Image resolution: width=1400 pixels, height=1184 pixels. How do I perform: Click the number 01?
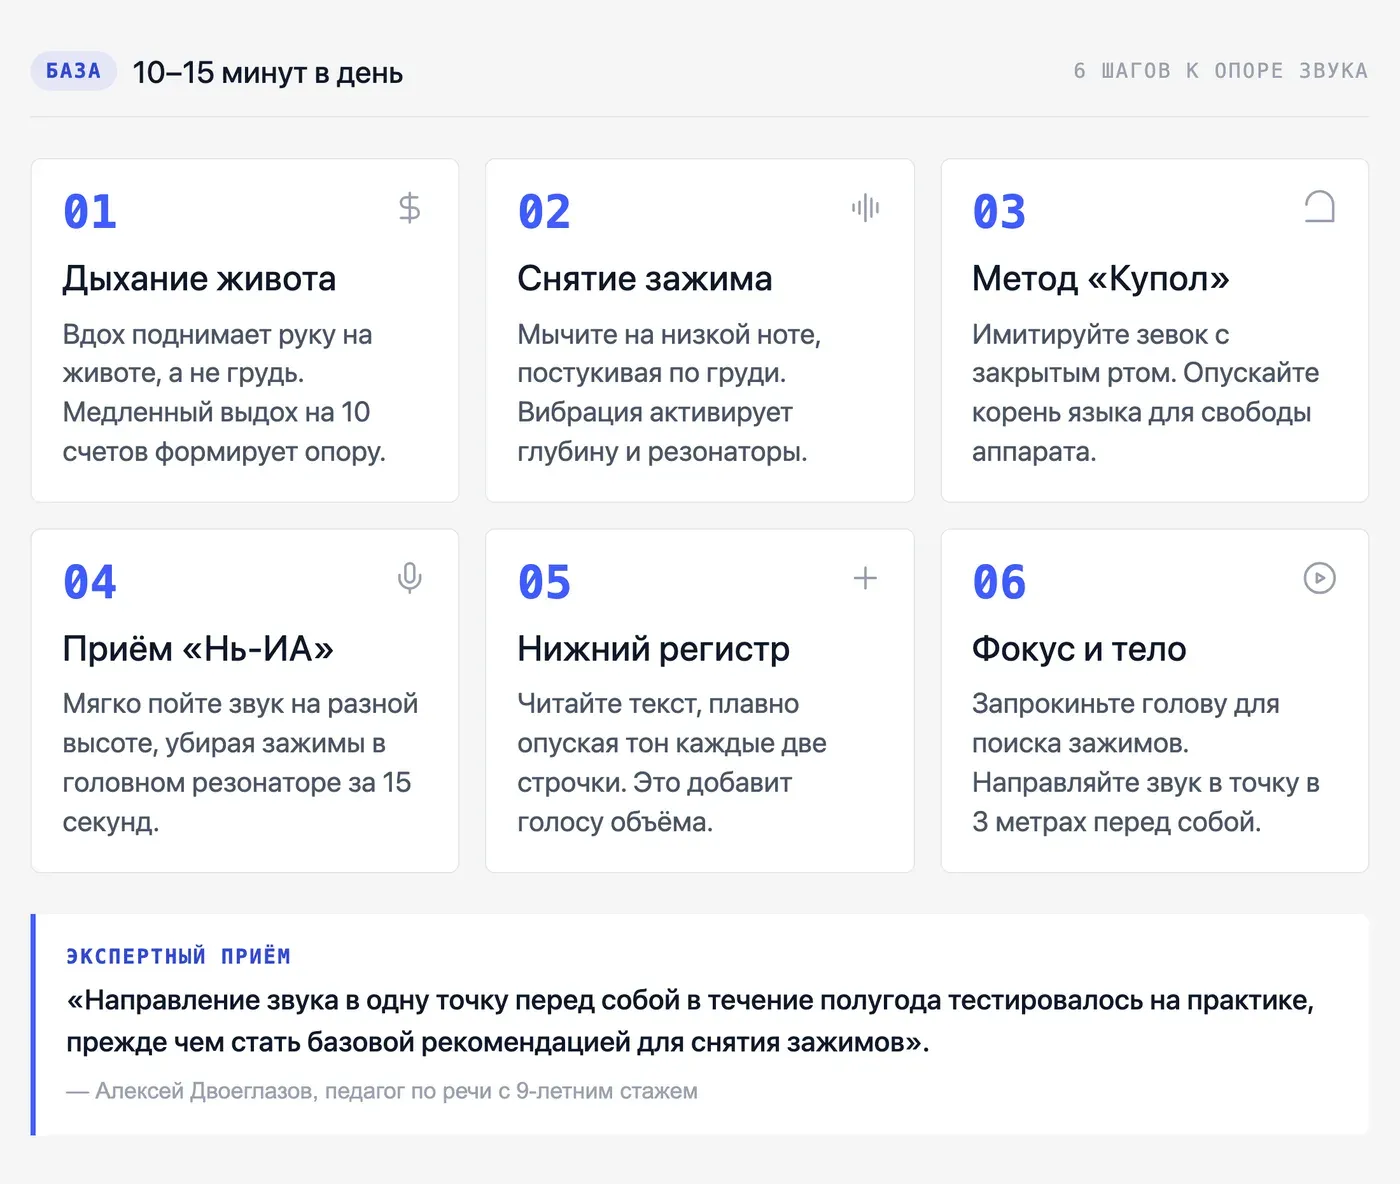click(90, 211)
